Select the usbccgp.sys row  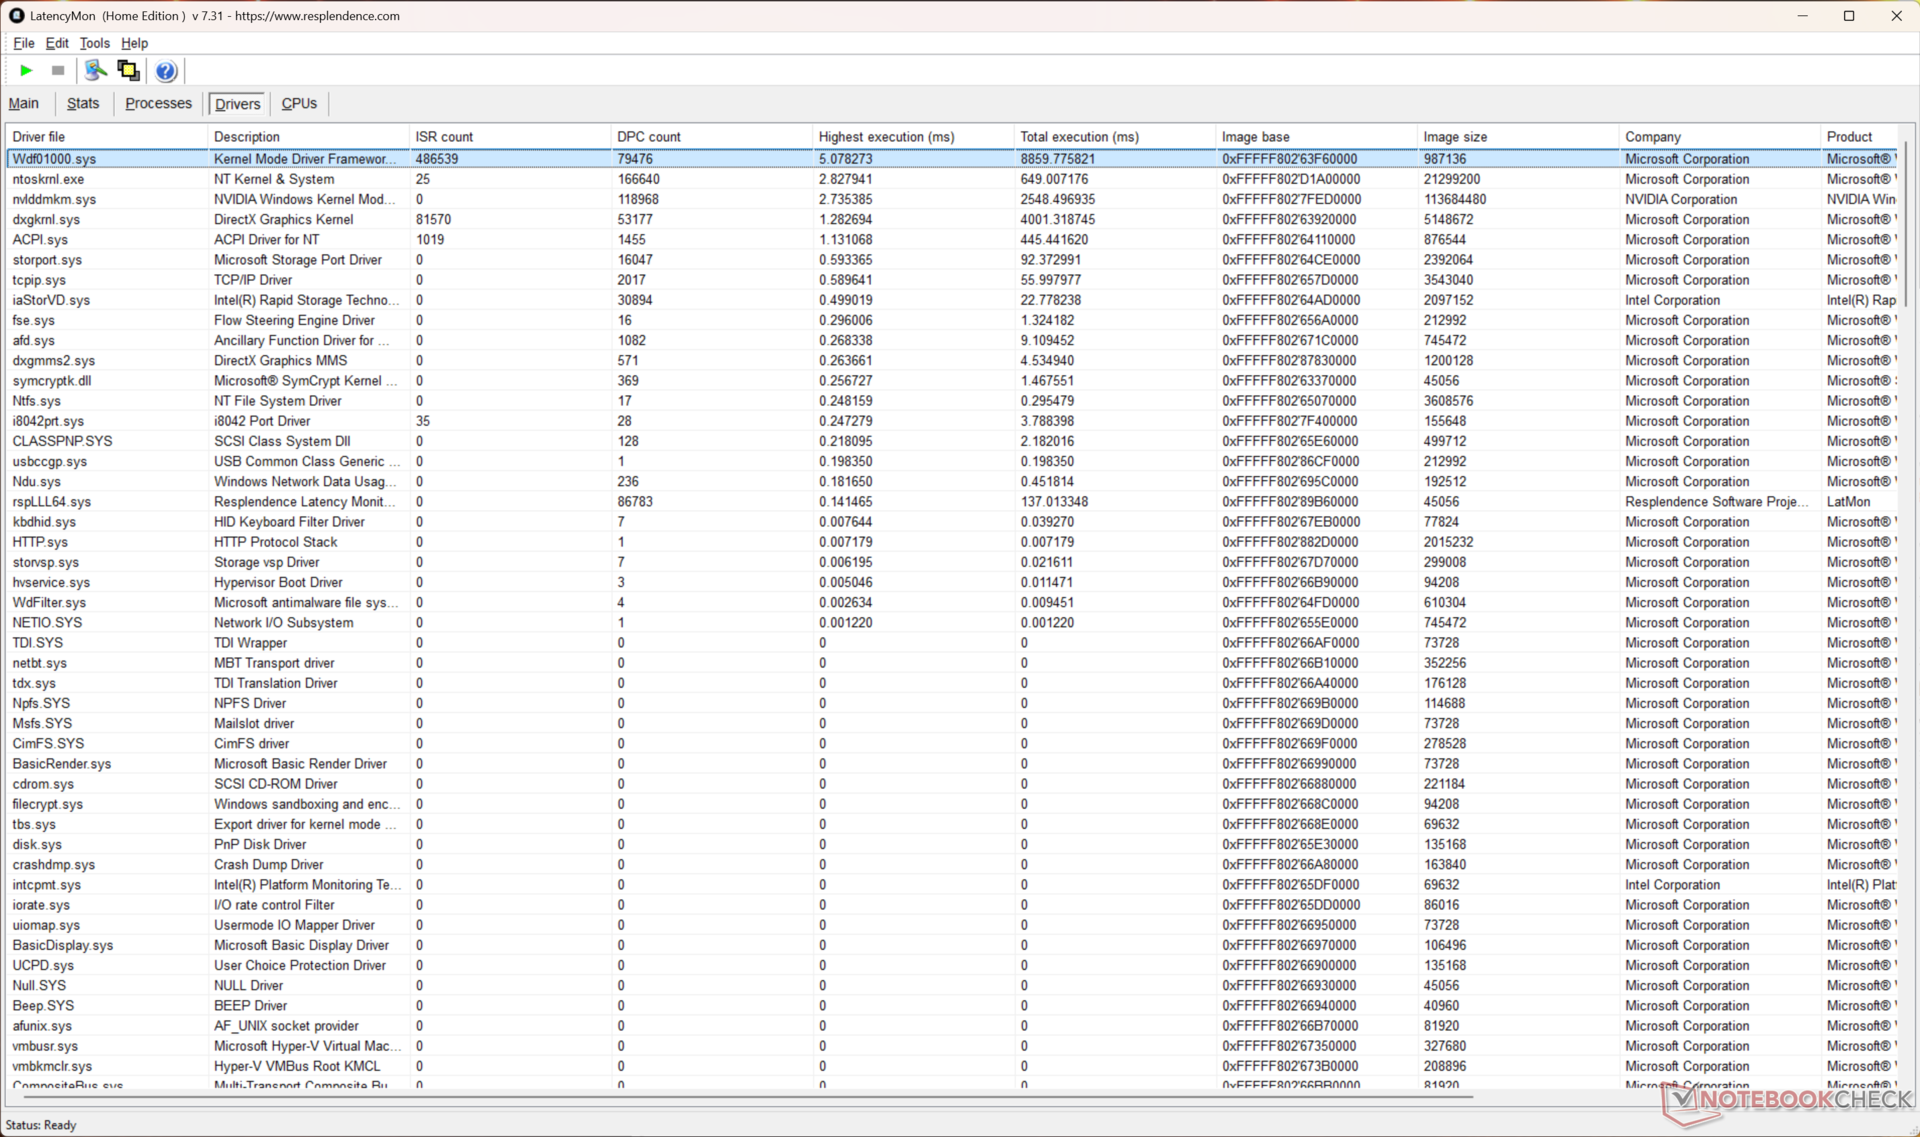(952, 461)
